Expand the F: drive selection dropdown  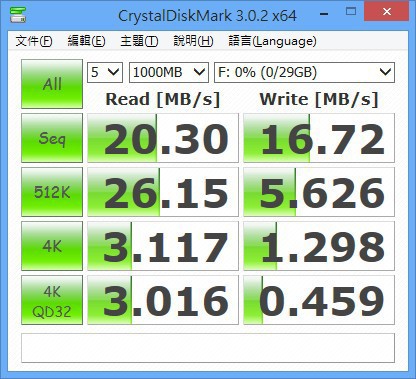[x=304, y=72]
